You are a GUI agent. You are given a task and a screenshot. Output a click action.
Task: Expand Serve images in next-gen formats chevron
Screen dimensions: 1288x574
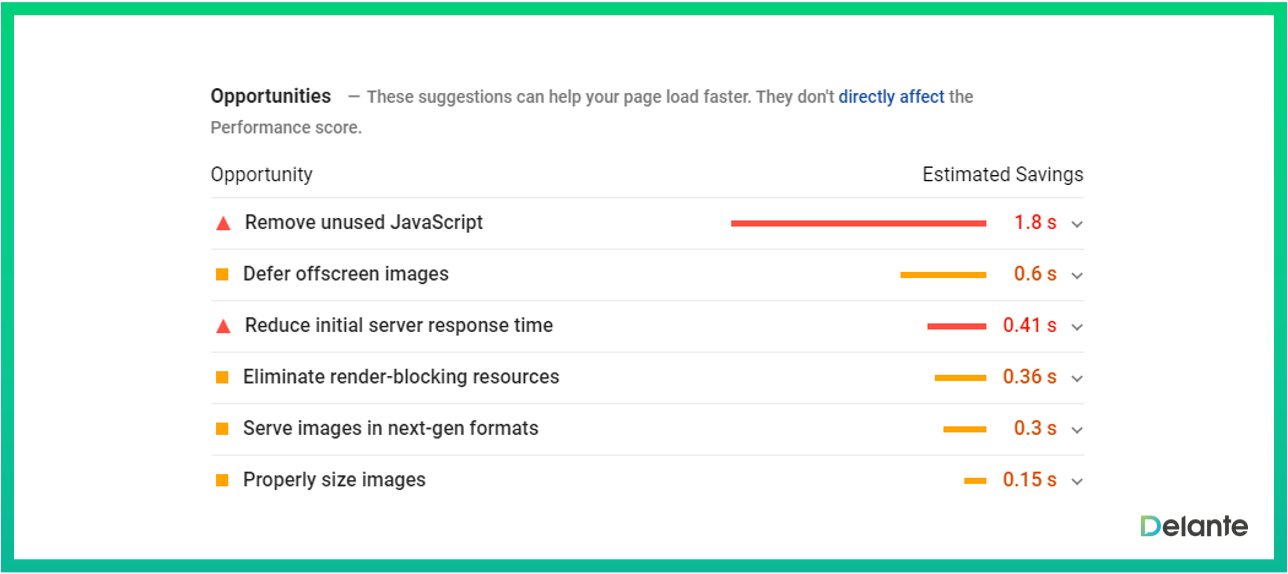1077,430
